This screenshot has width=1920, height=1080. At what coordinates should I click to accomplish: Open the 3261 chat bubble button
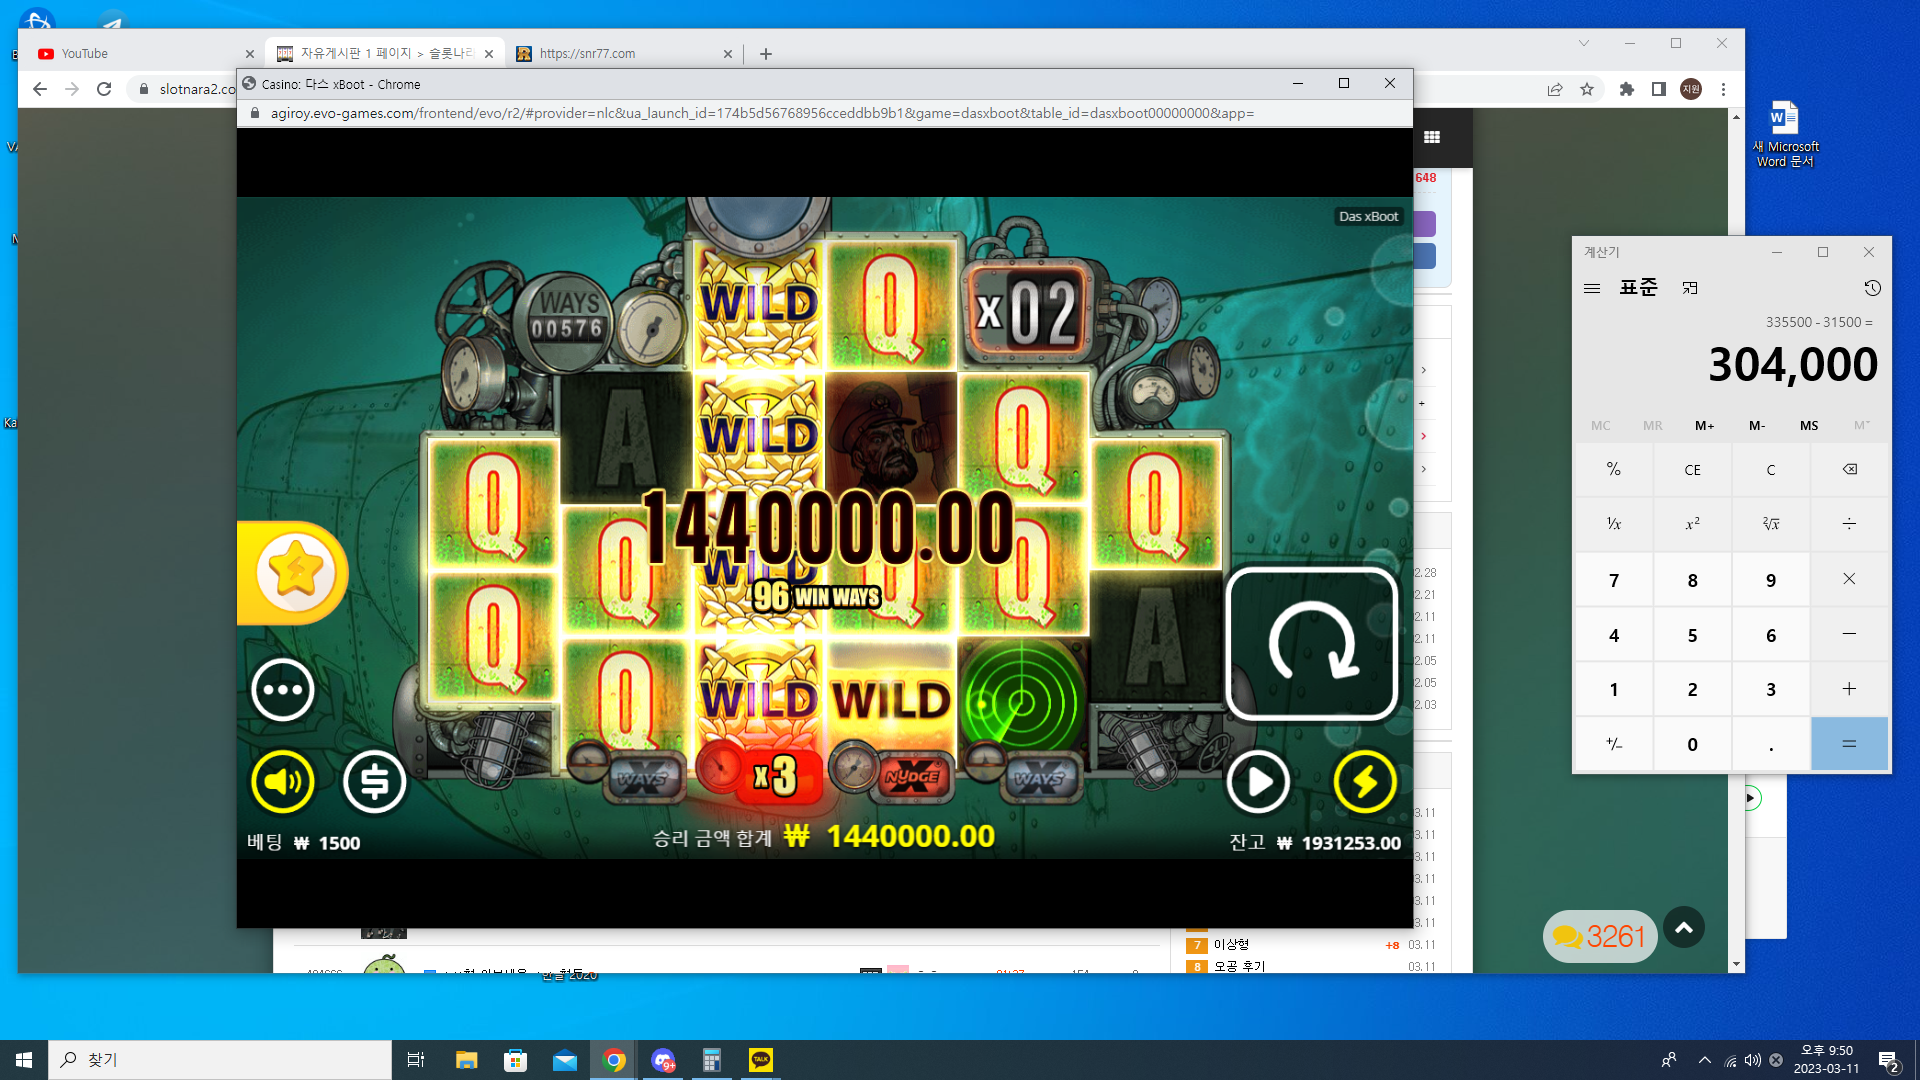point(1600,937)
